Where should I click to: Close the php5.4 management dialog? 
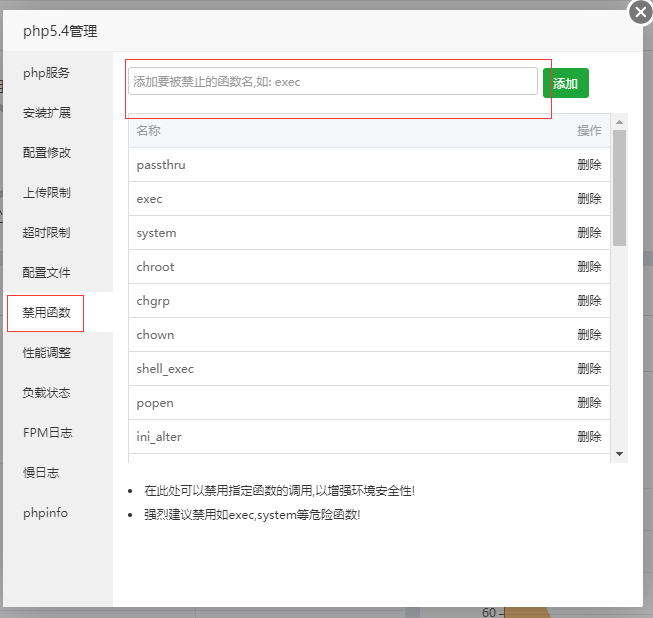pyautogui.click(x=640, y=13)
